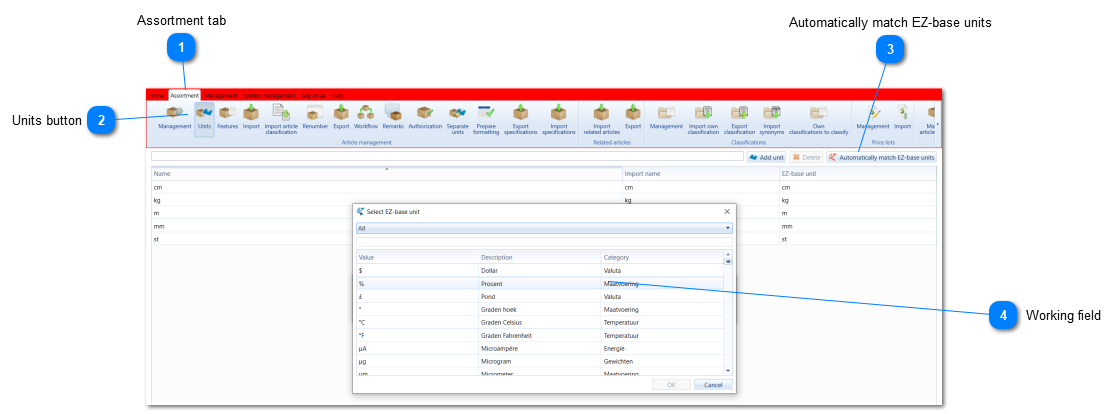
Task: Select the Graden Celsius row
Action: point(540,322)
